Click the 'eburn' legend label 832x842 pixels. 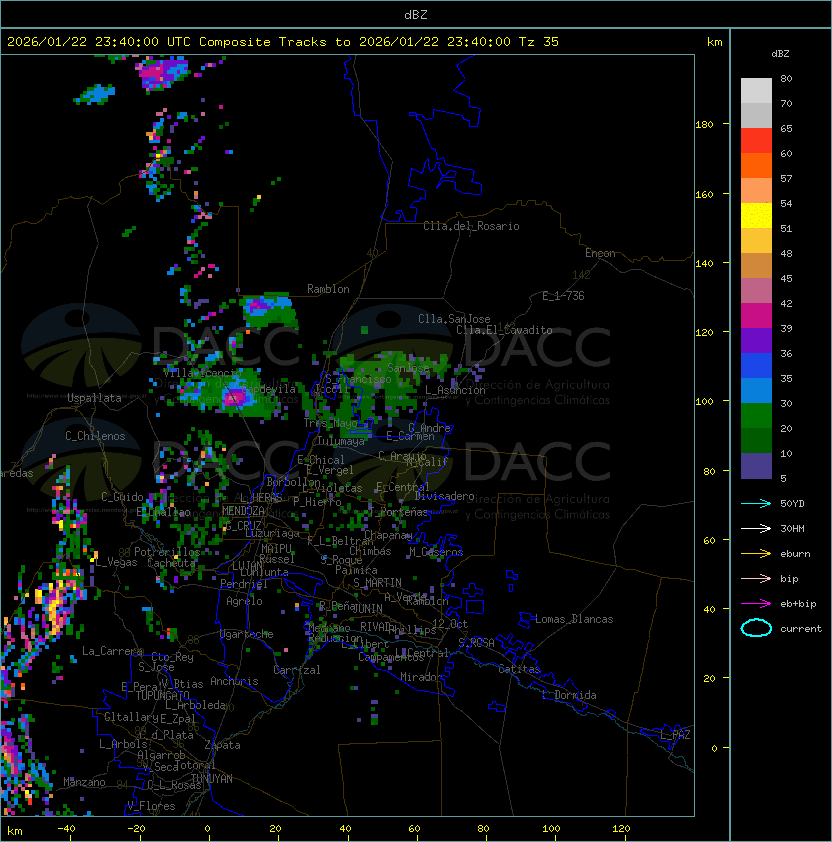point(795,554)
